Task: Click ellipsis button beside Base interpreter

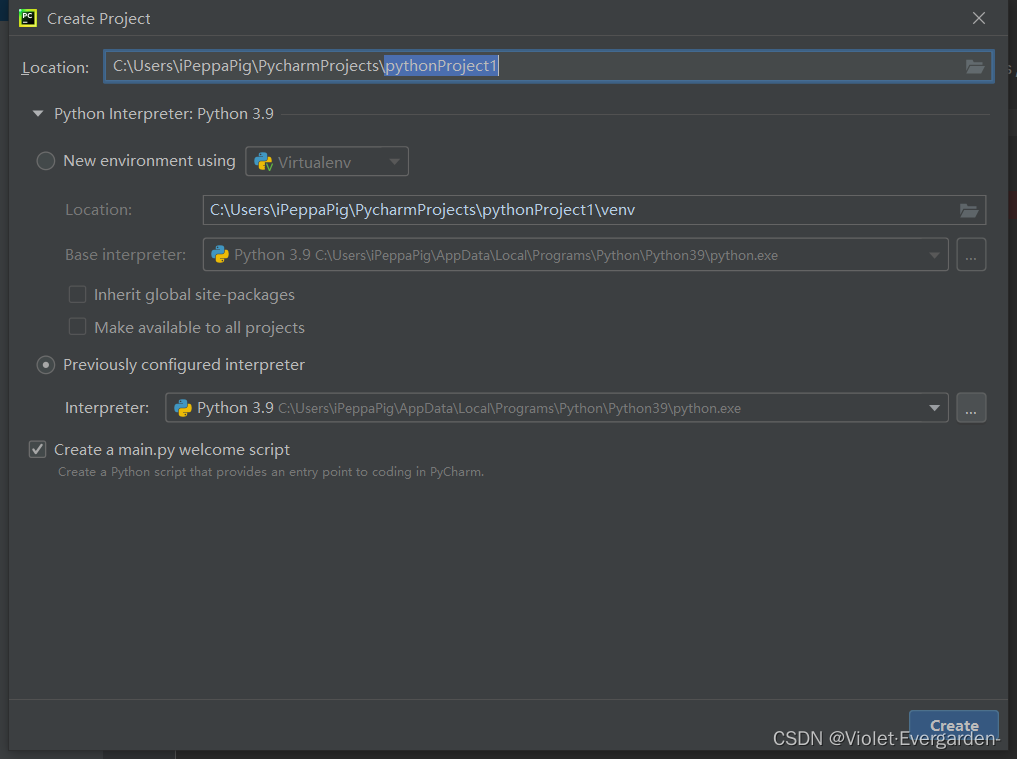Action: tap(971, 254)
